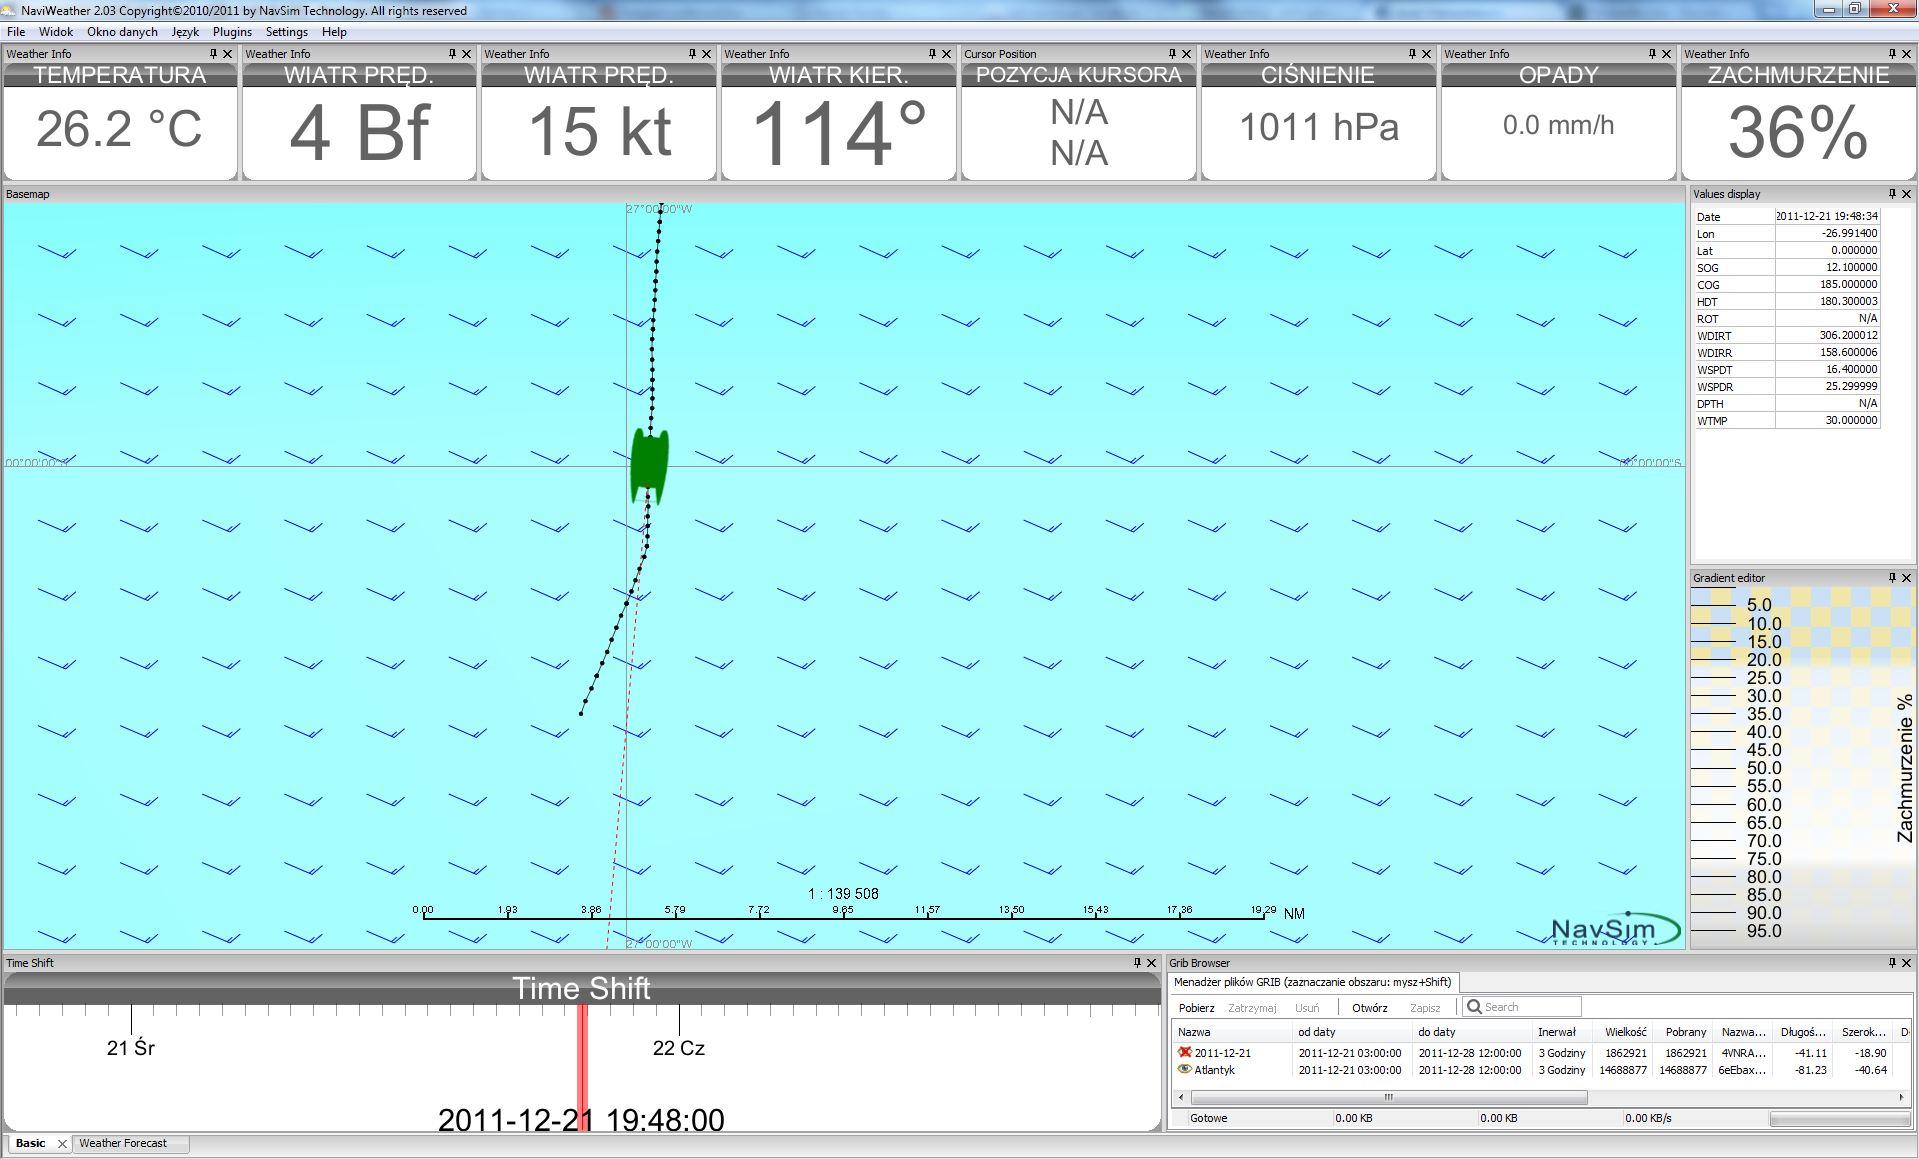
Task: Click the GRIB list horizontal scrollbar thumb
Action: [x=1387, y=1097]
